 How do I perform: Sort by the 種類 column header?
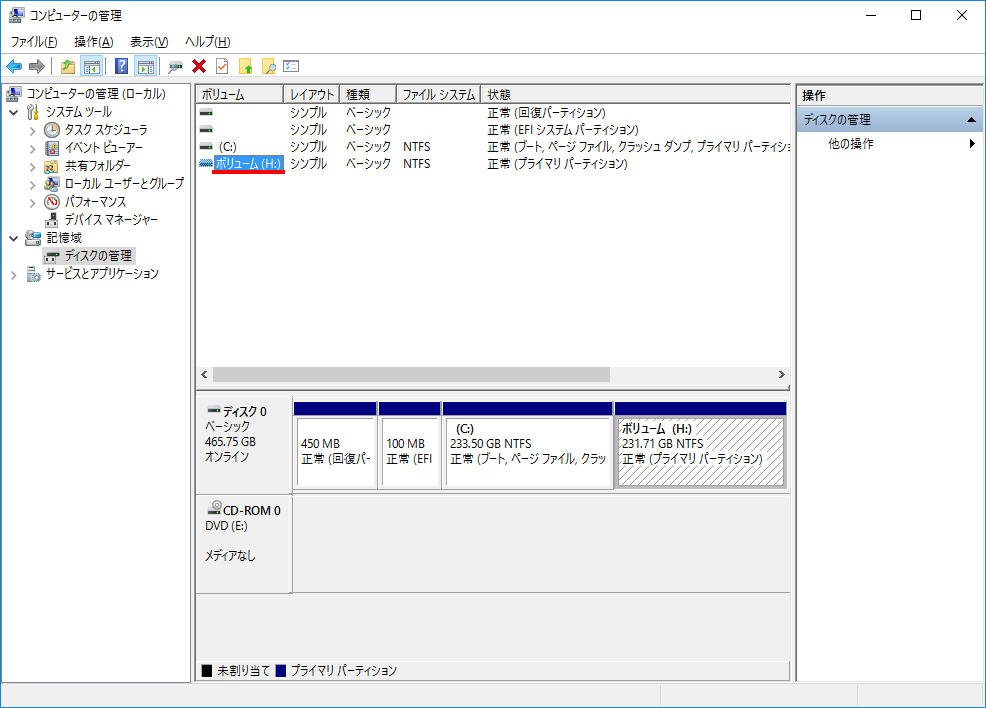pos(368,94)
